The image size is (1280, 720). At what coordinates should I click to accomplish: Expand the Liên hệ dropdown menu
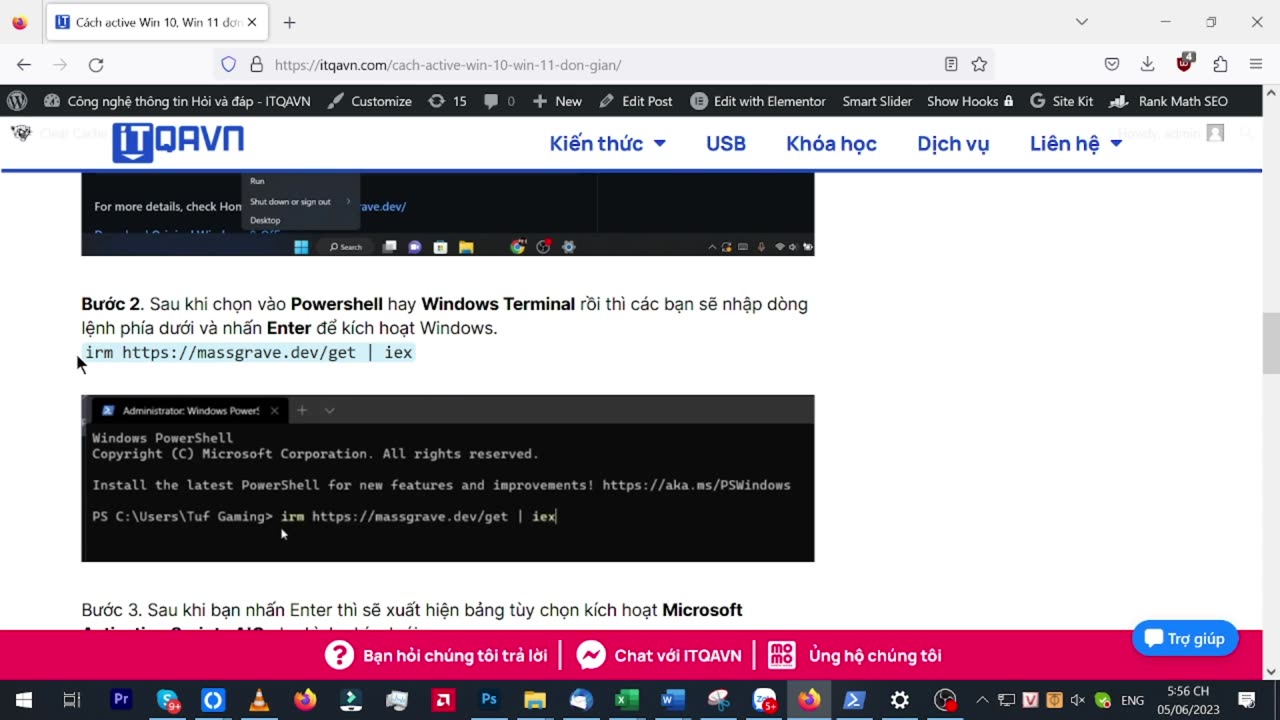coord(1076,143)
